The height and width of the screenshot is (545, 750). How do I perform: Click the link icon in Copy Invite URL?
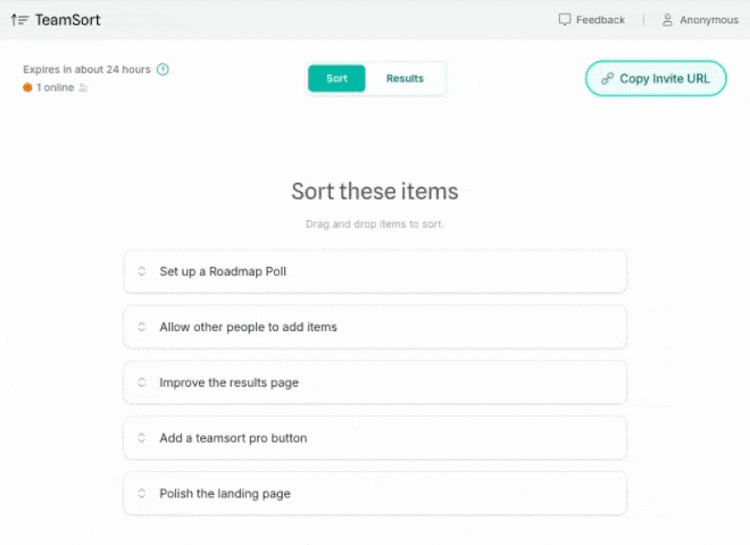[607, 79]
